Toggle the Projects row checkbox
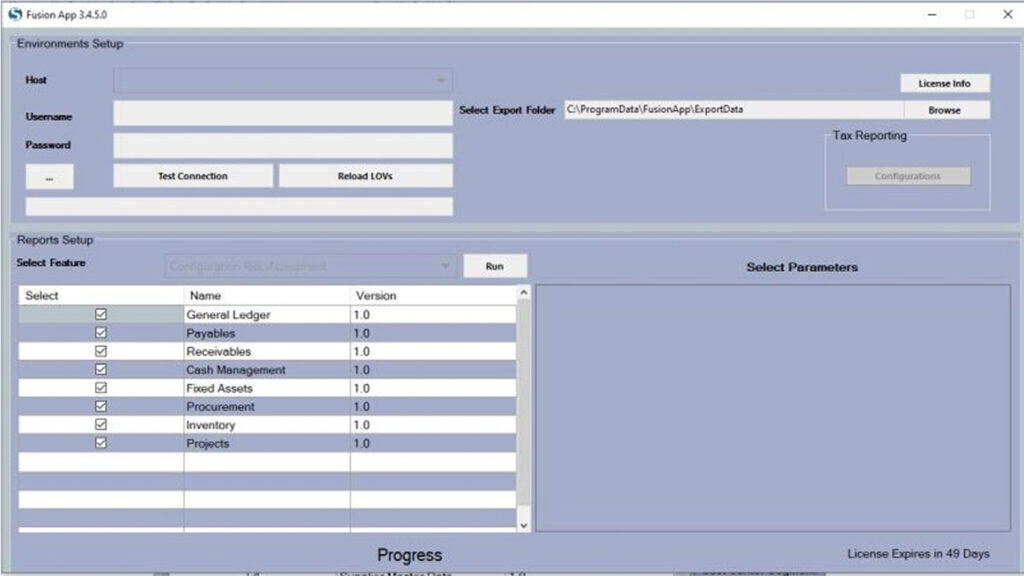 click(101, 443)
